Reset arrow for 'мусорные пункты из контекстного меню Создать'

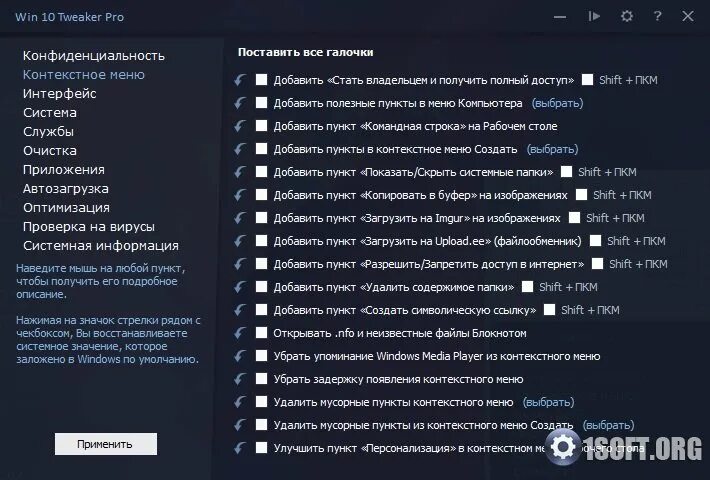pos(240,425)
